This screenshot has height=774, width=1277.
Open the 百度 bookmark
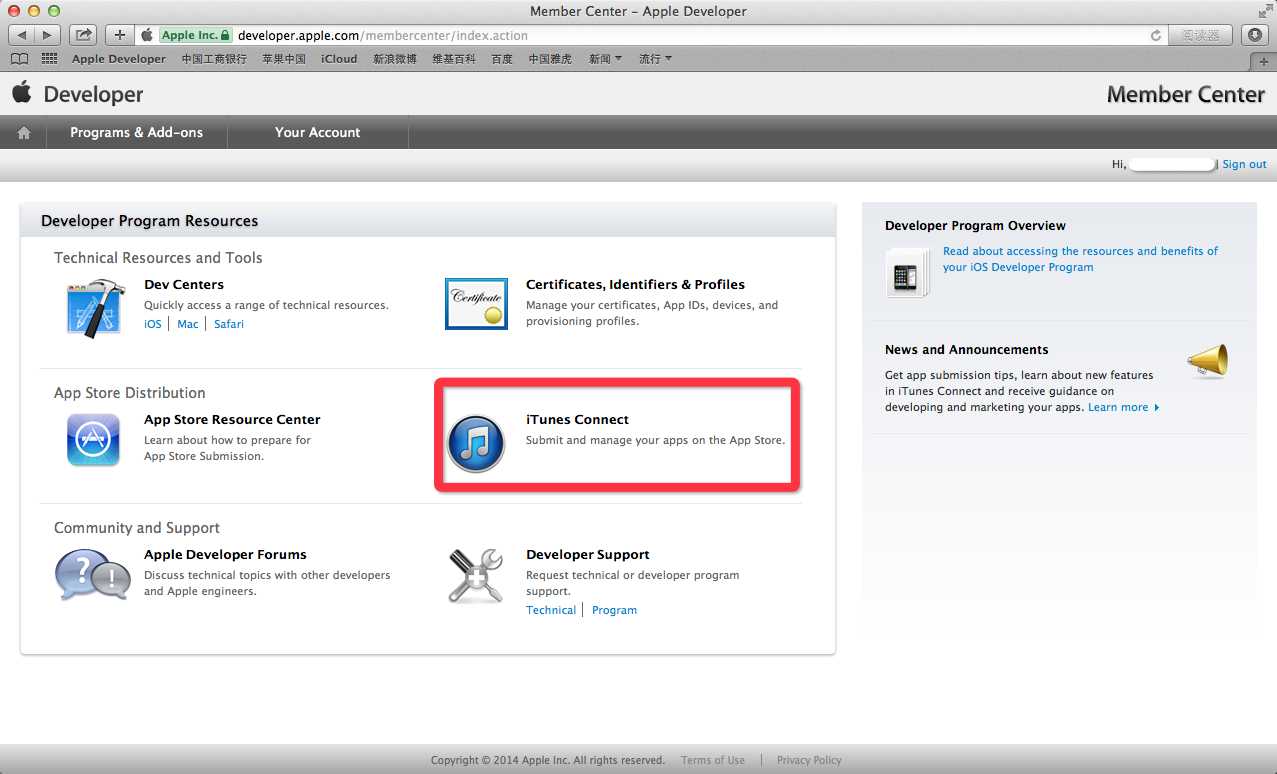502,59
